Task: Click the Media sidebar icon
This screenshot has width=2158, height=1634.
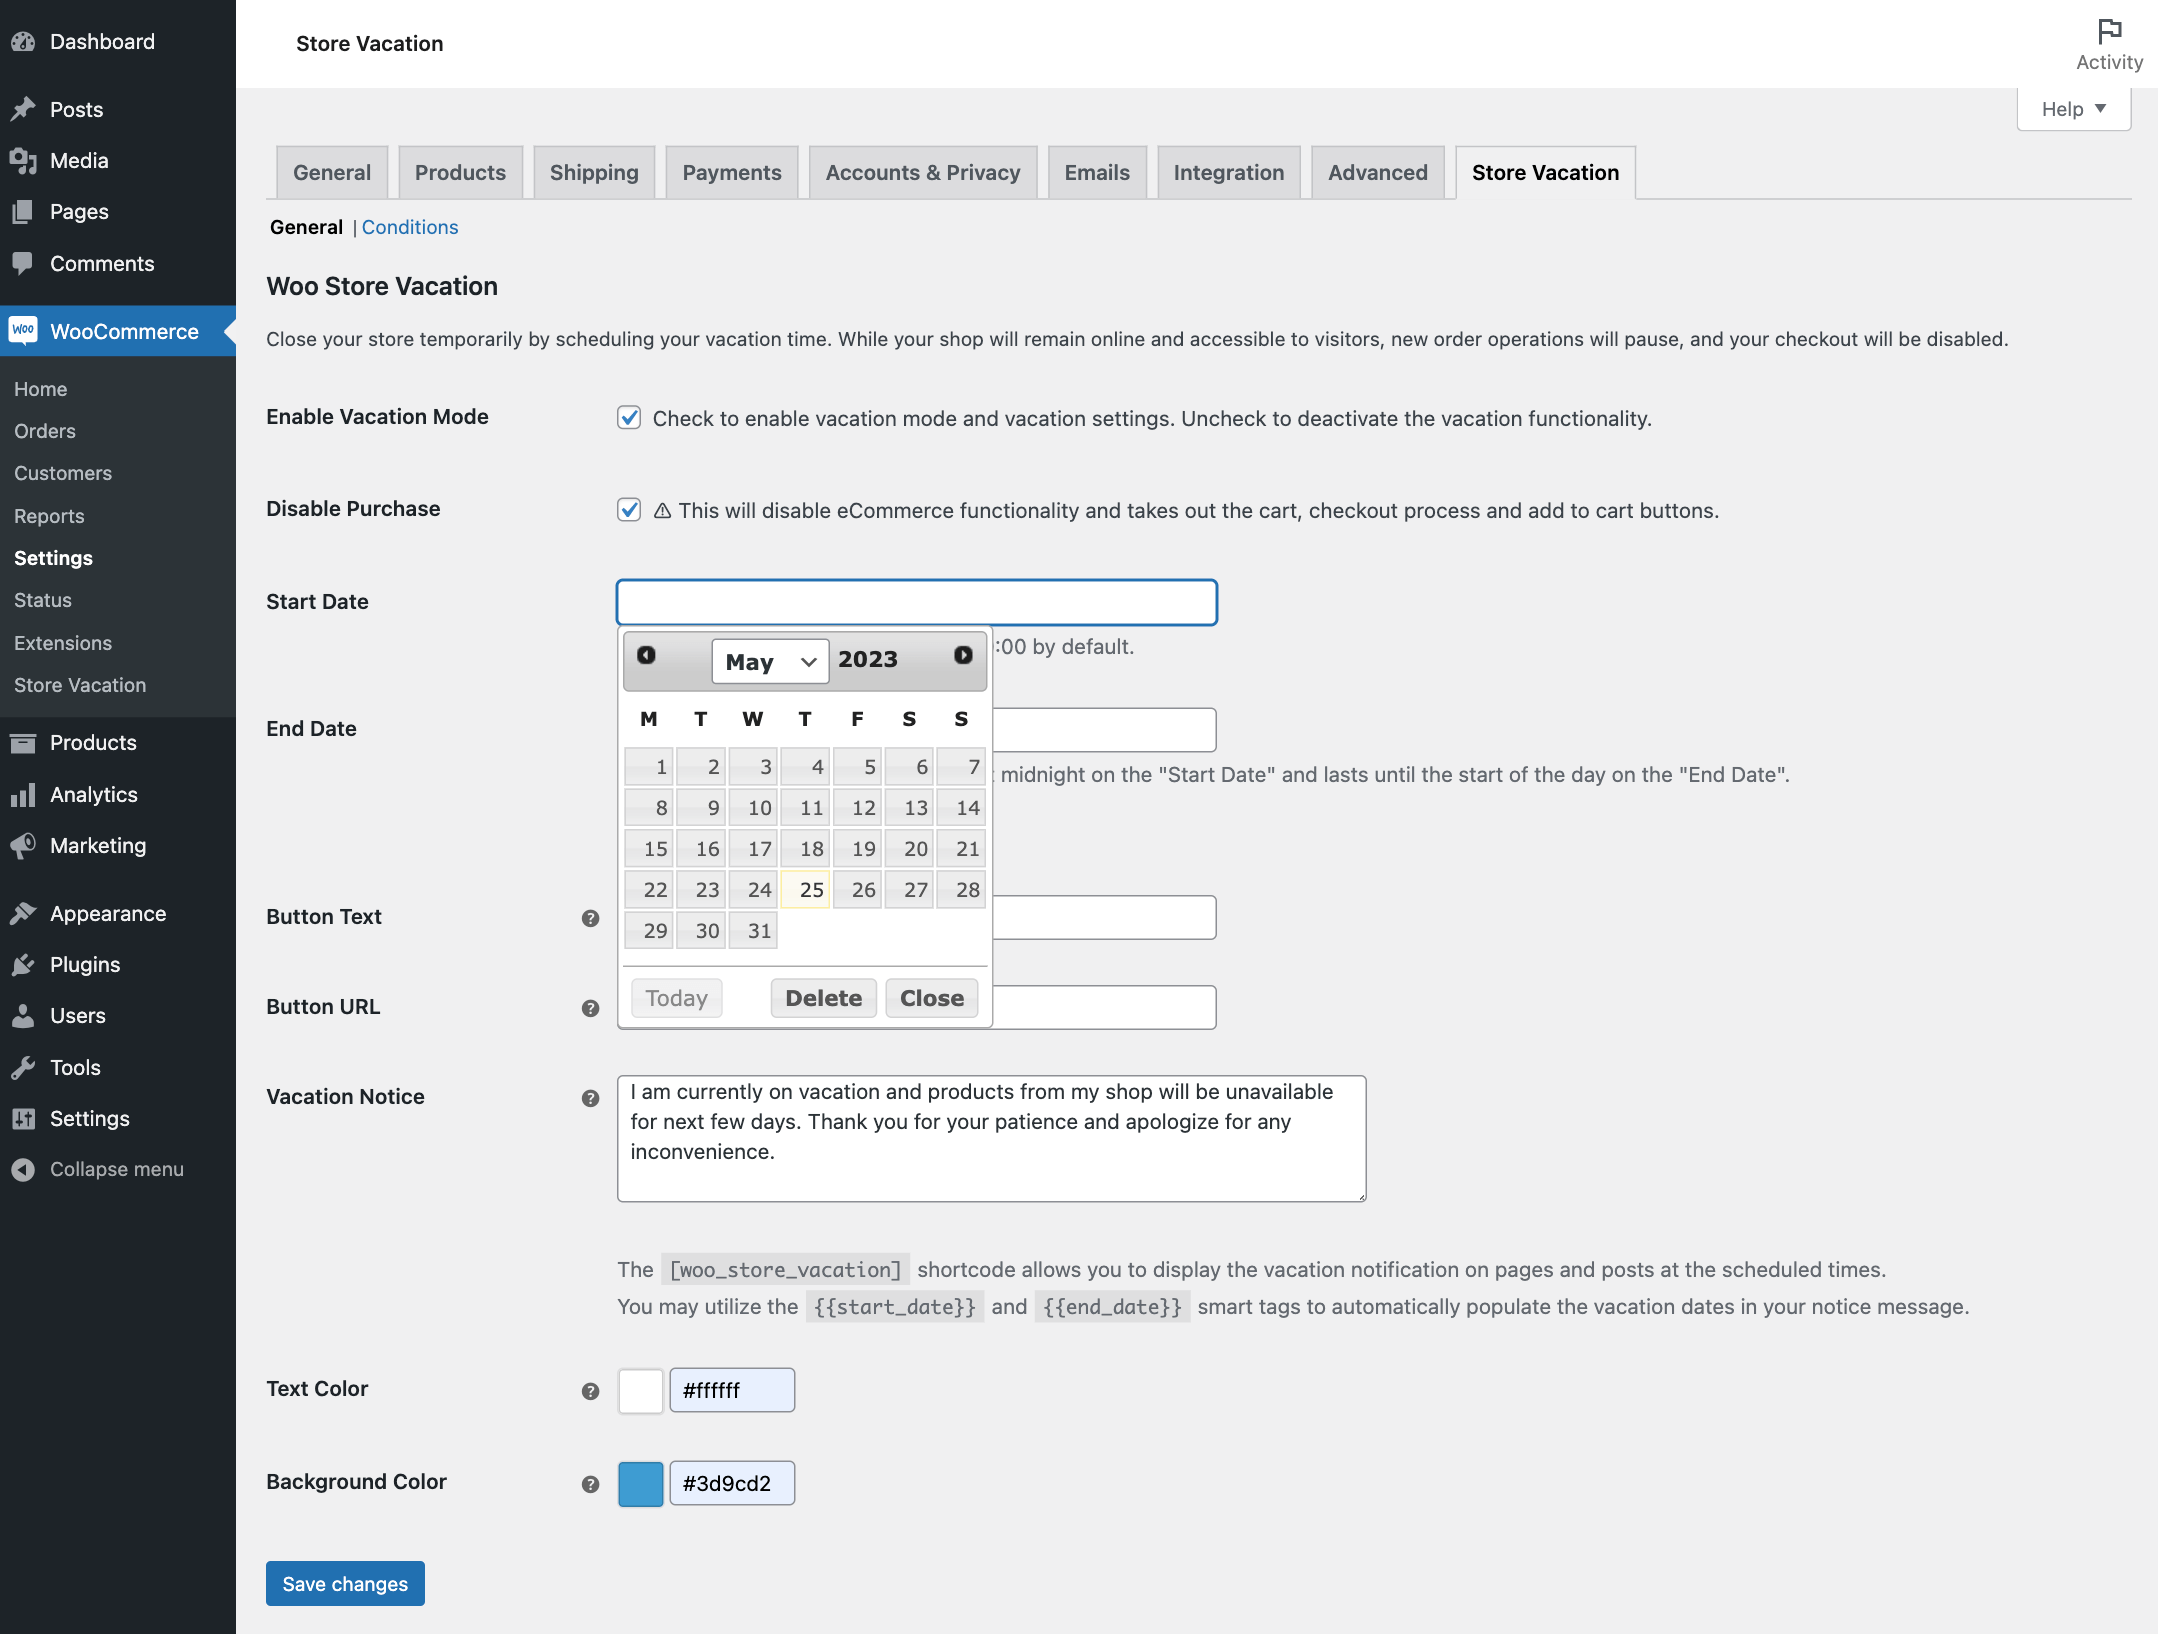Action: (27, 158)
